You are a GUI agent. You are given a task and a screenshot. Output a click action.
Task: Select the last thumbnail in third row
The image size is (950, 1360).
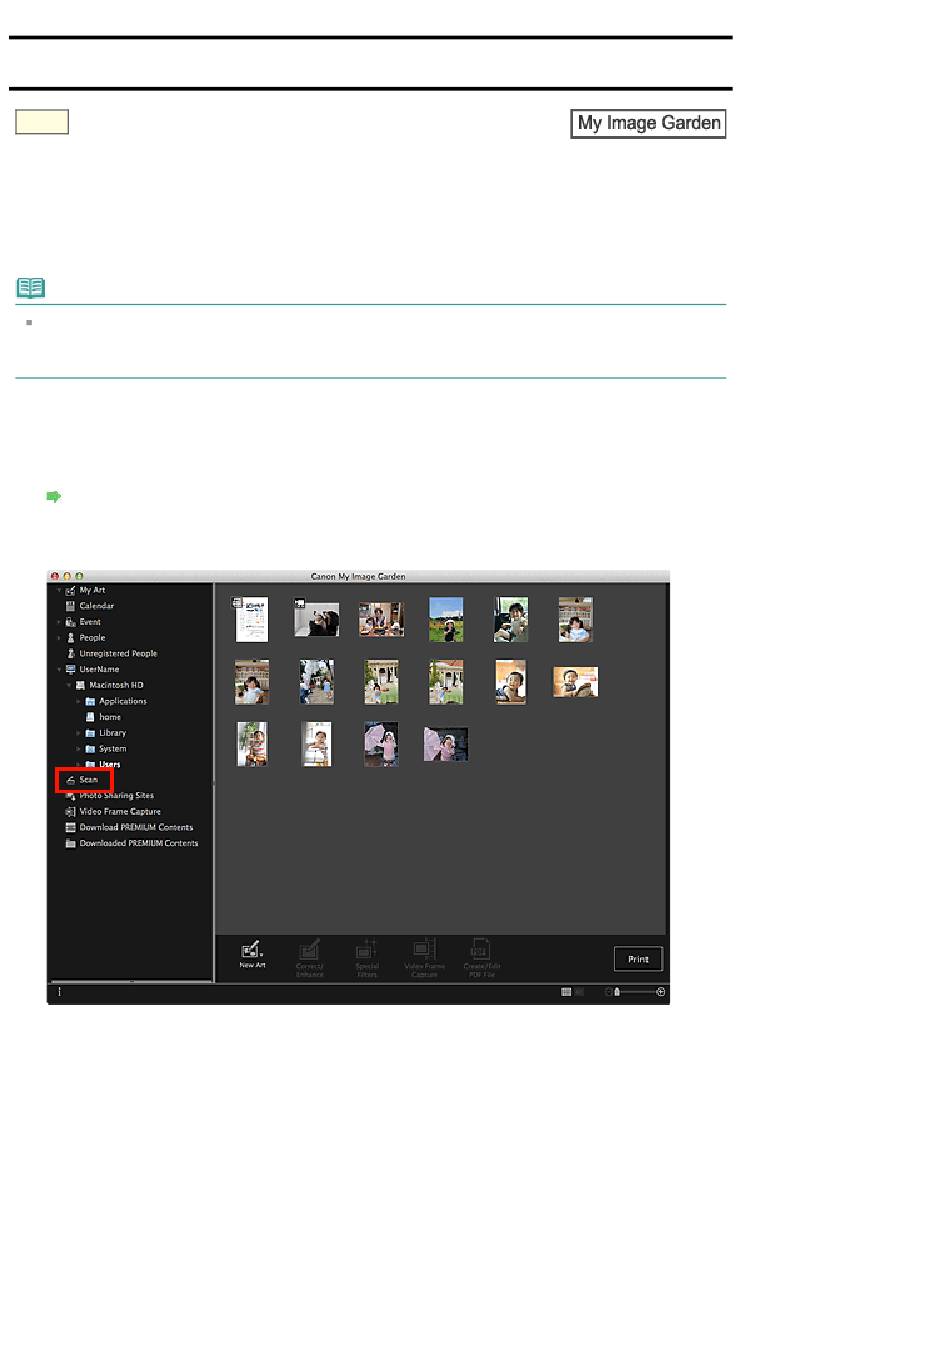pyautogui.click(x=446, y=744)
